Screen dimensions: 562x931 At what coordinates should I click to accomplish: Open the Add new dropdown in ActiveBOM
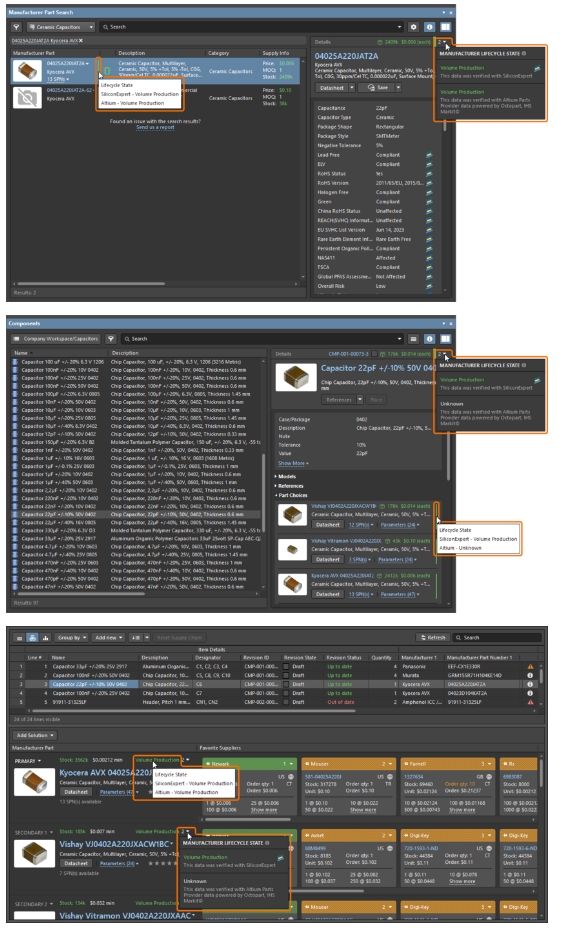tap(109, 637)
